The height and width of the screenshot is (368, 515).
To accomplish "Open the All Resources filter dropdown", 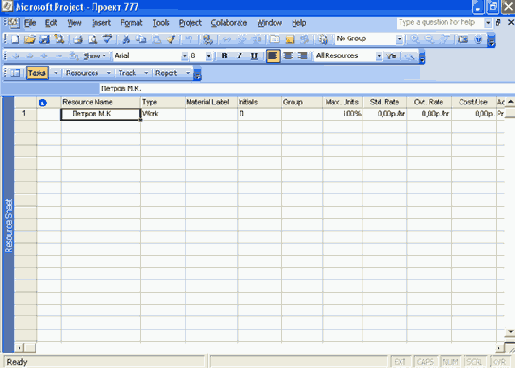I will coord(379,56).
